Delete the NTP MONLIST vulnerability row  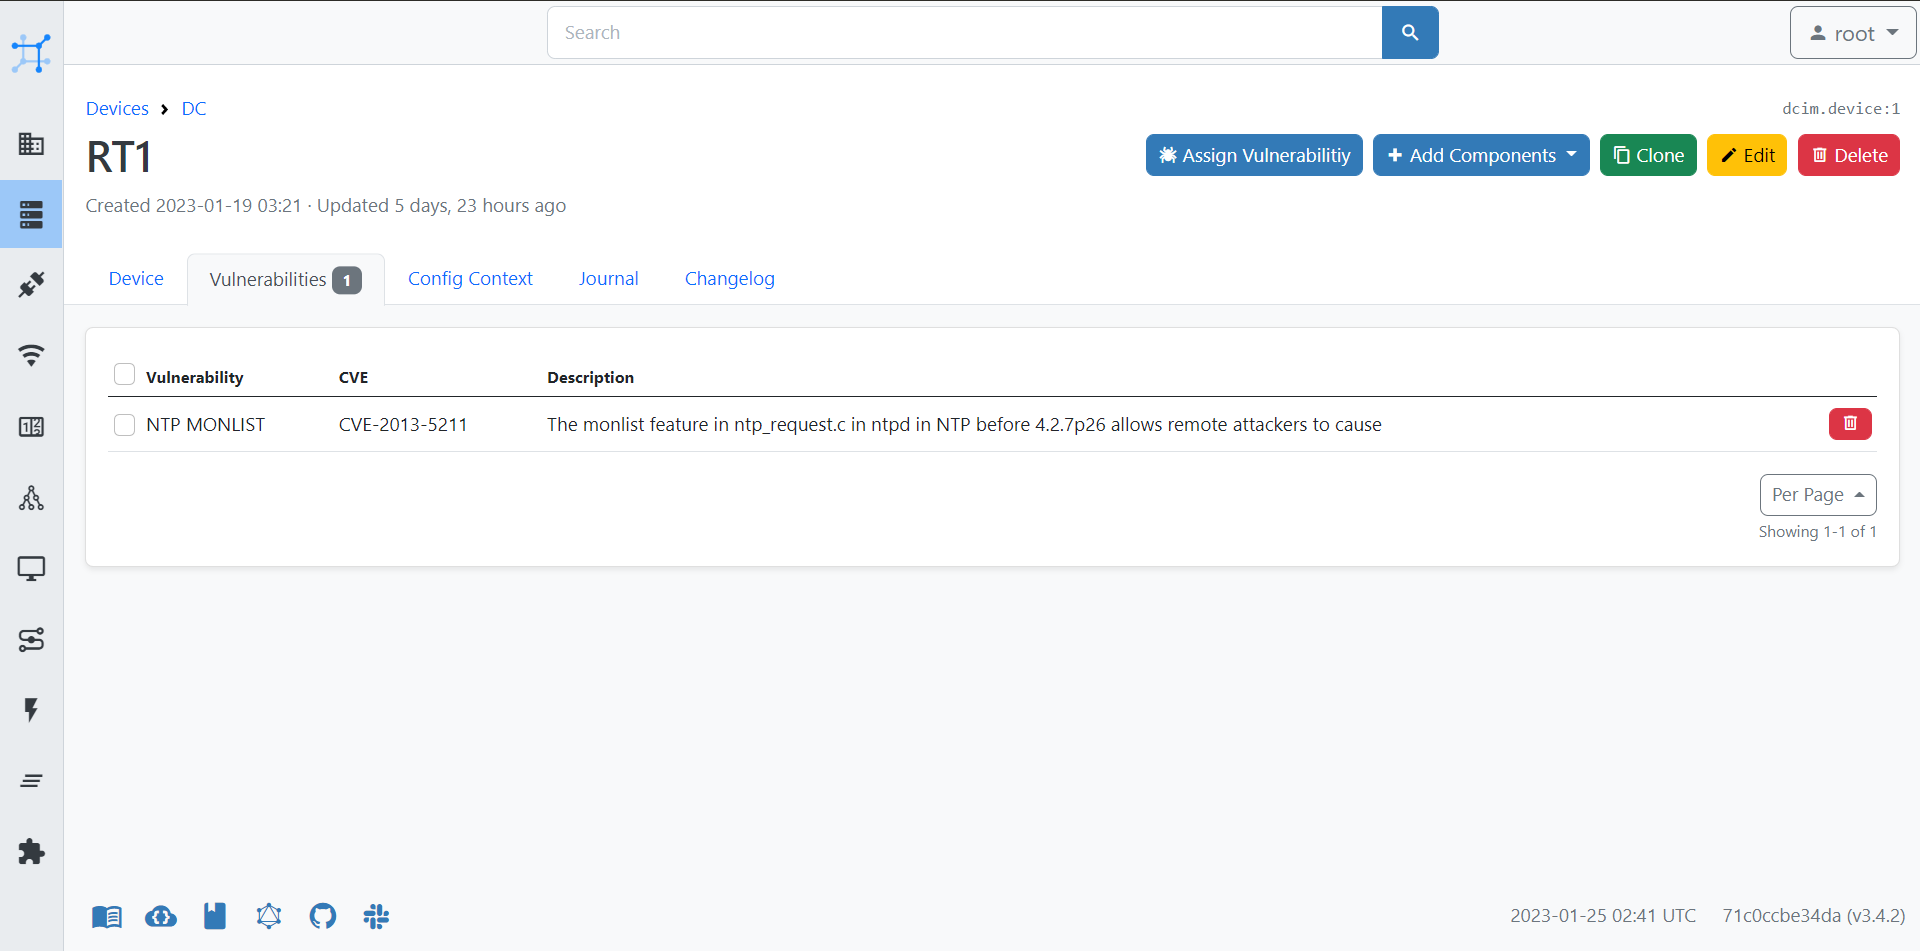pyautogui.click(x=1850, y=424)
